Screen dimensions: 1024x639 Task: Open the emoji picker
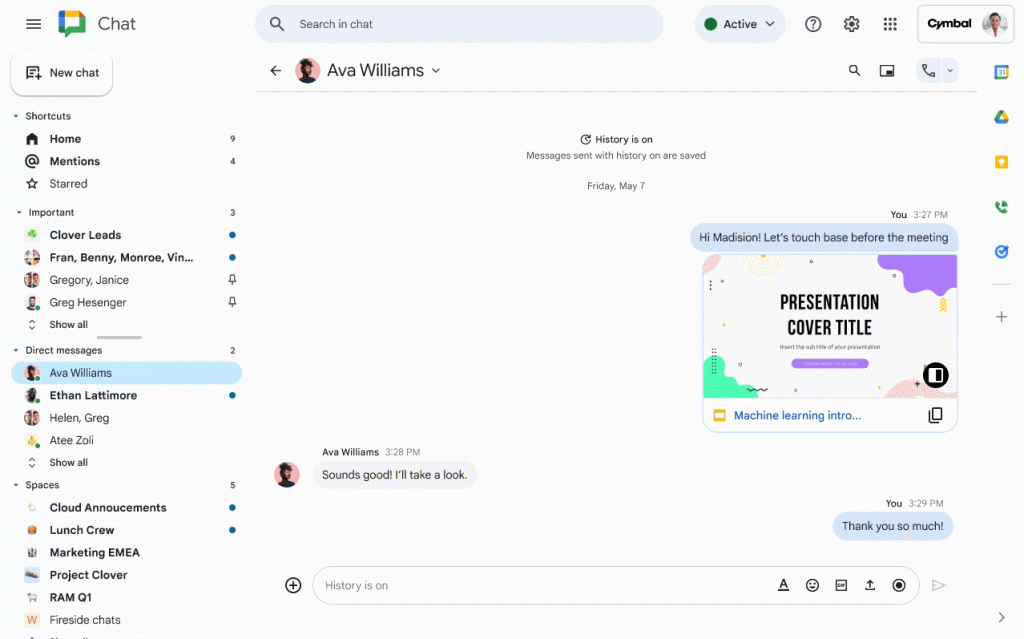point(812,585)
